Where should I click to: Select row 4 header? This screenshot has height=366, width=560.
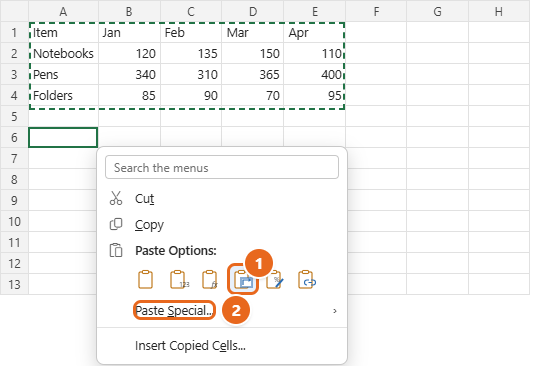click(14, 95)
